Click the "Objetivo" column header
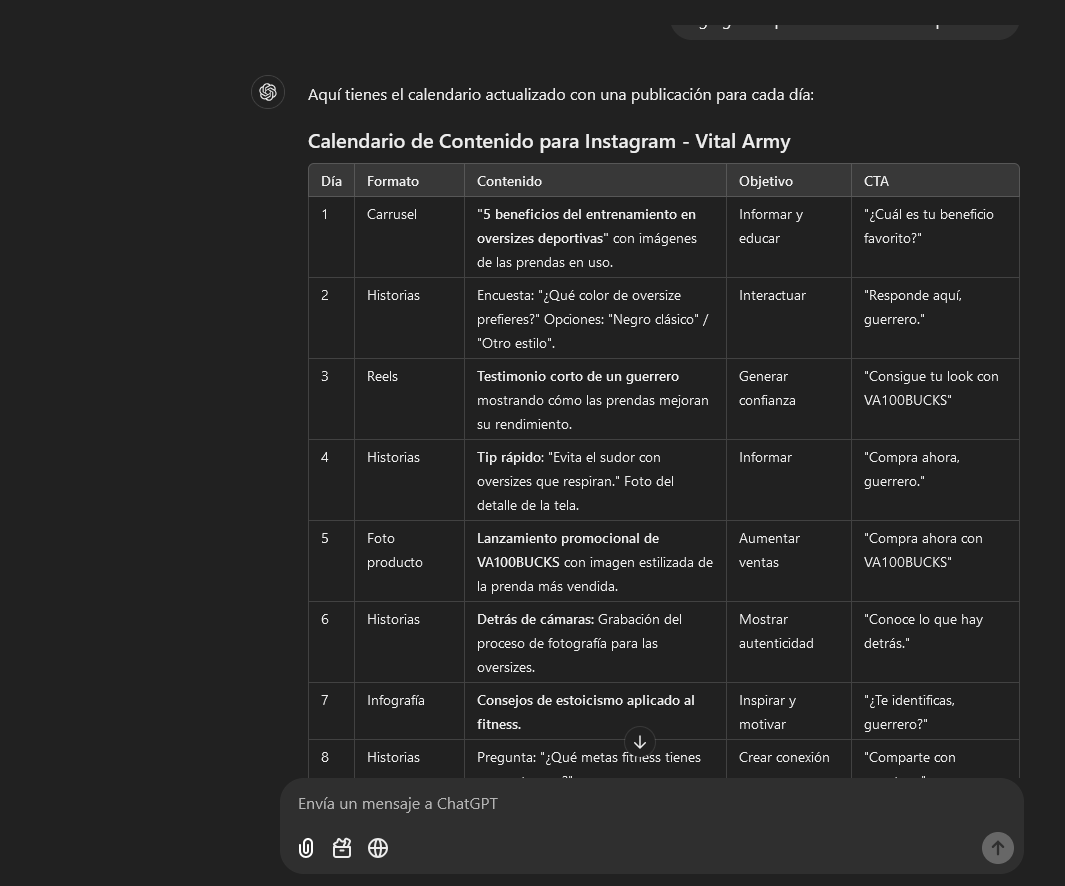The image size is (1065, 886). click(766, 181)
